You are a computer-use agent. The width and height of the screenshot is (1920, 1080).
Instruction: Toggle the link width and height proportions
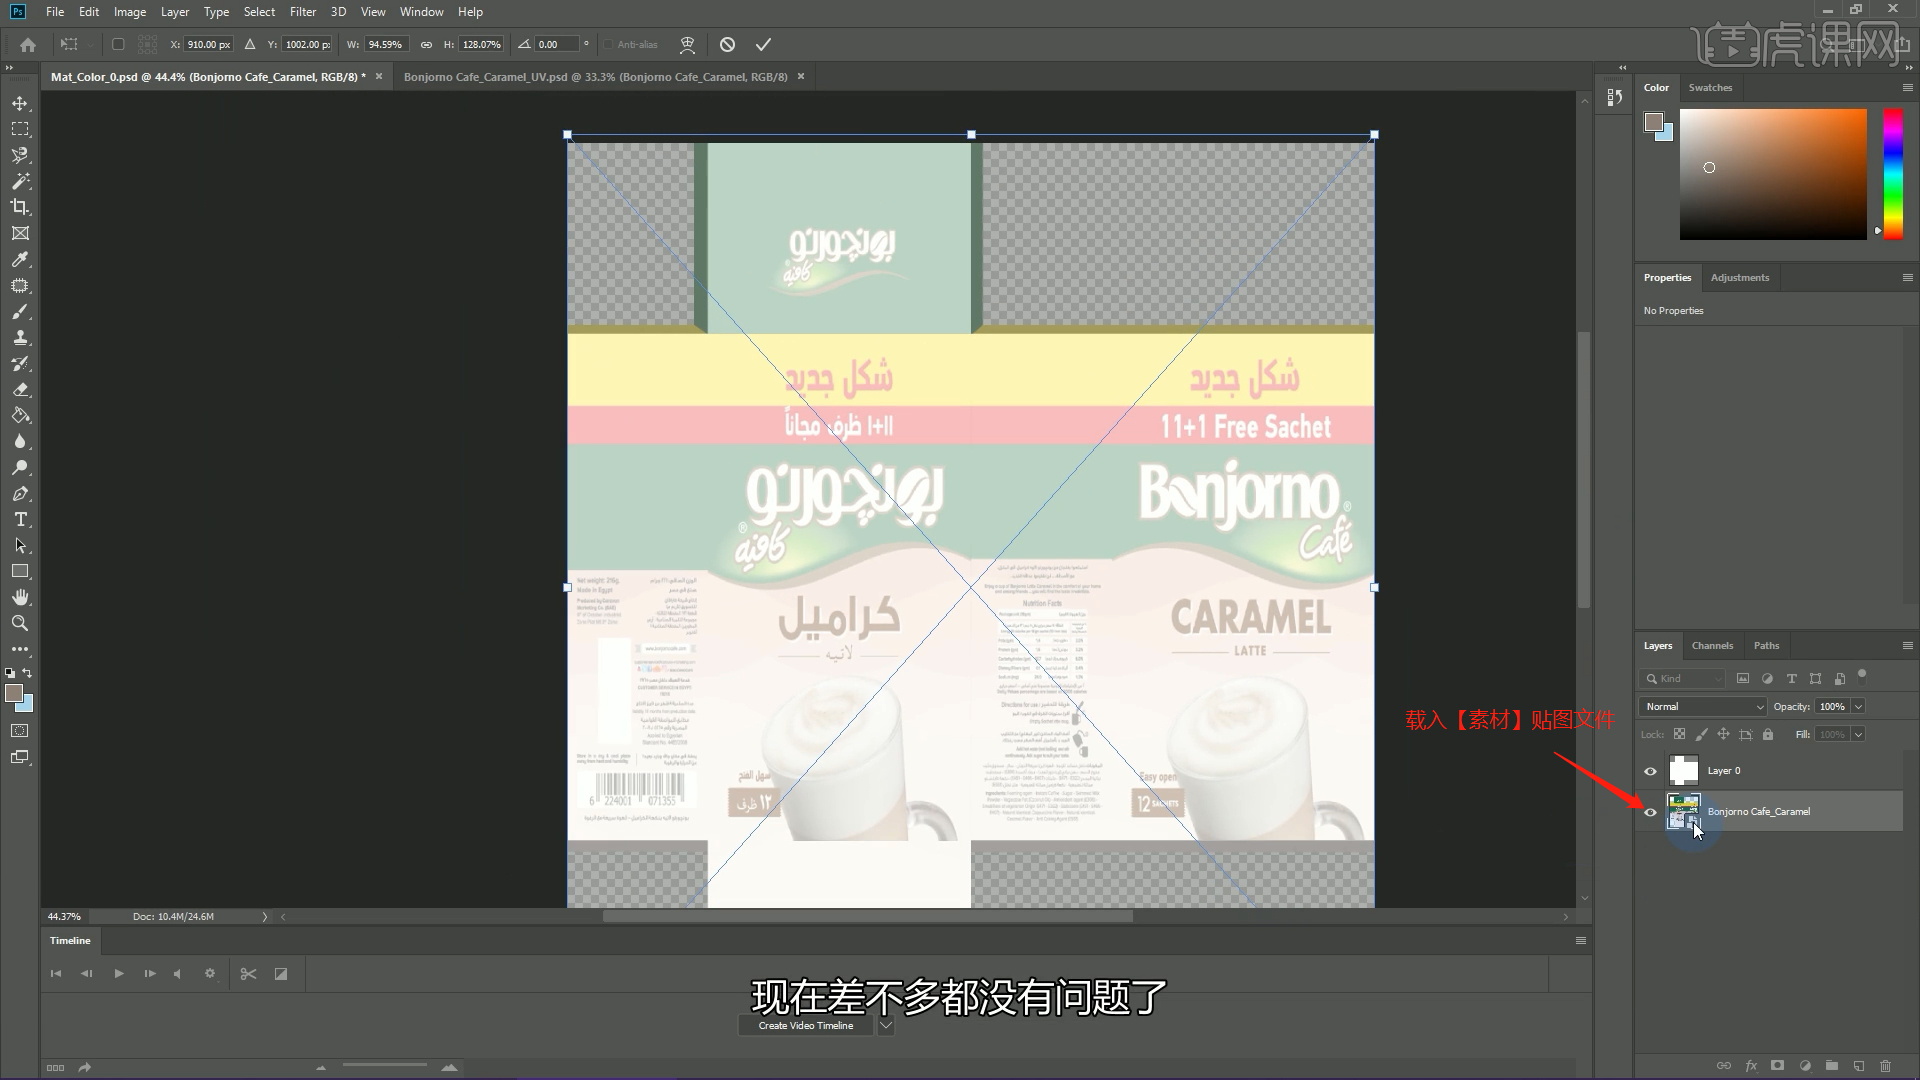click(426, 44)
